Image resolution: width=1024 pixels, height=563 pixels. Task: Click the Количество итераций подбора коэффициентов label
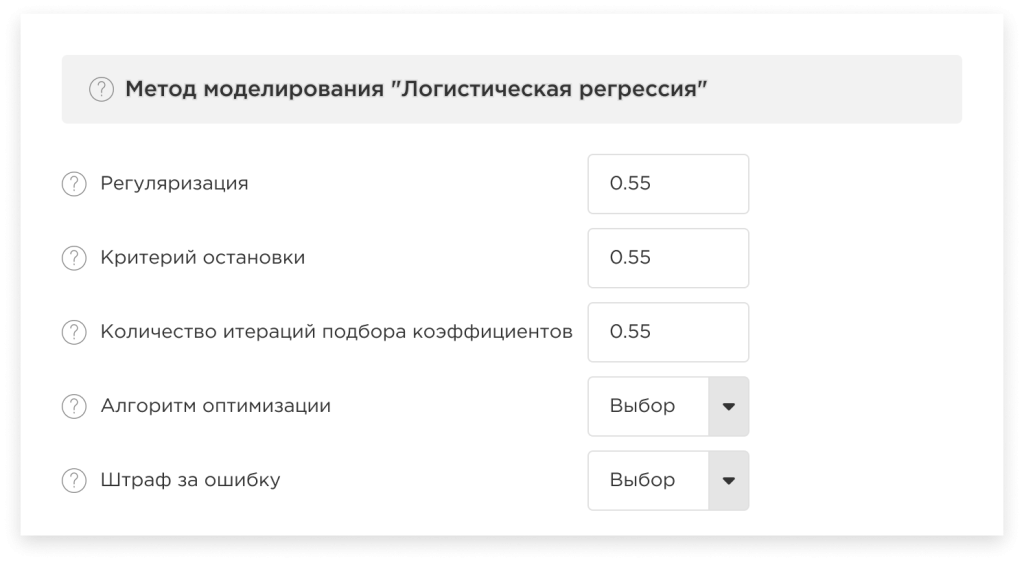point(336,332)
